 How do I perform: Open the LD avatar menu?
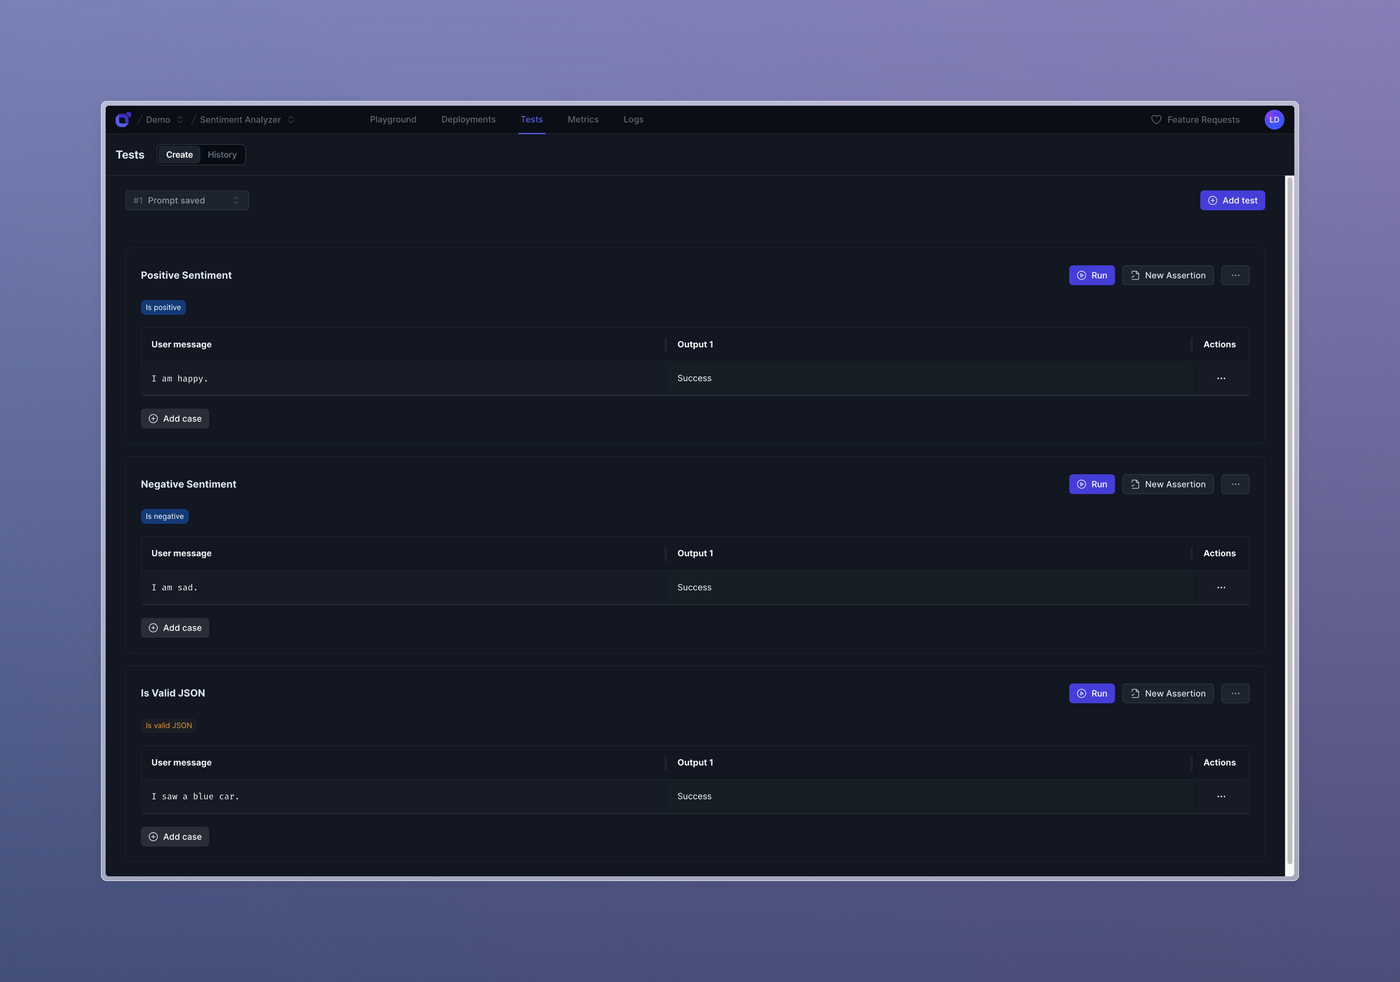point(1274,119)
